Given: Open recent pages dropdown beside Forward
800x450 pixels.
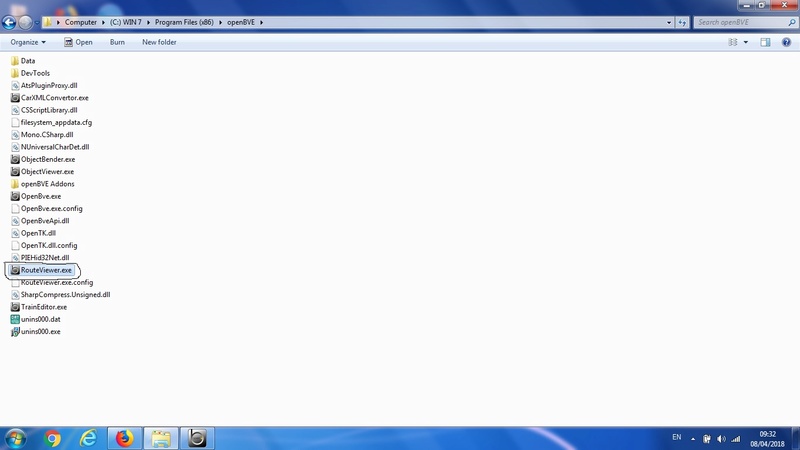Looking at the screenshot, I should coord(37,22).
